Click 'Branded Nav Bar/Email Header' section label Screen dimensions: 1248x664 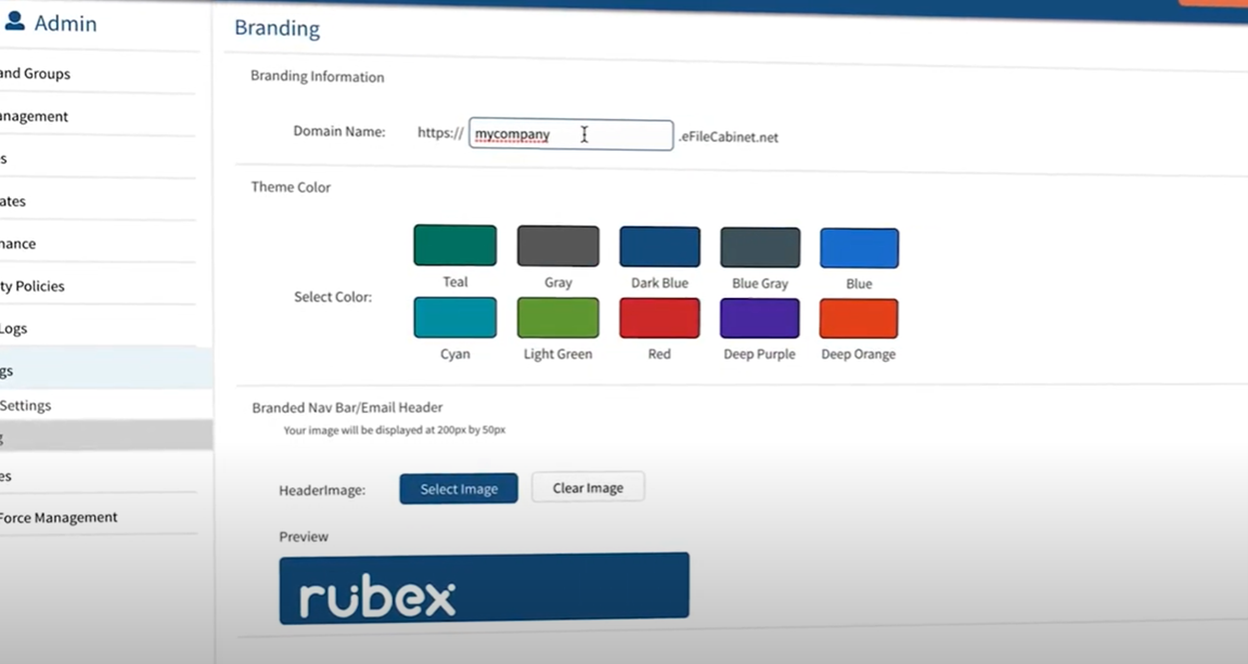pos(347,408)
